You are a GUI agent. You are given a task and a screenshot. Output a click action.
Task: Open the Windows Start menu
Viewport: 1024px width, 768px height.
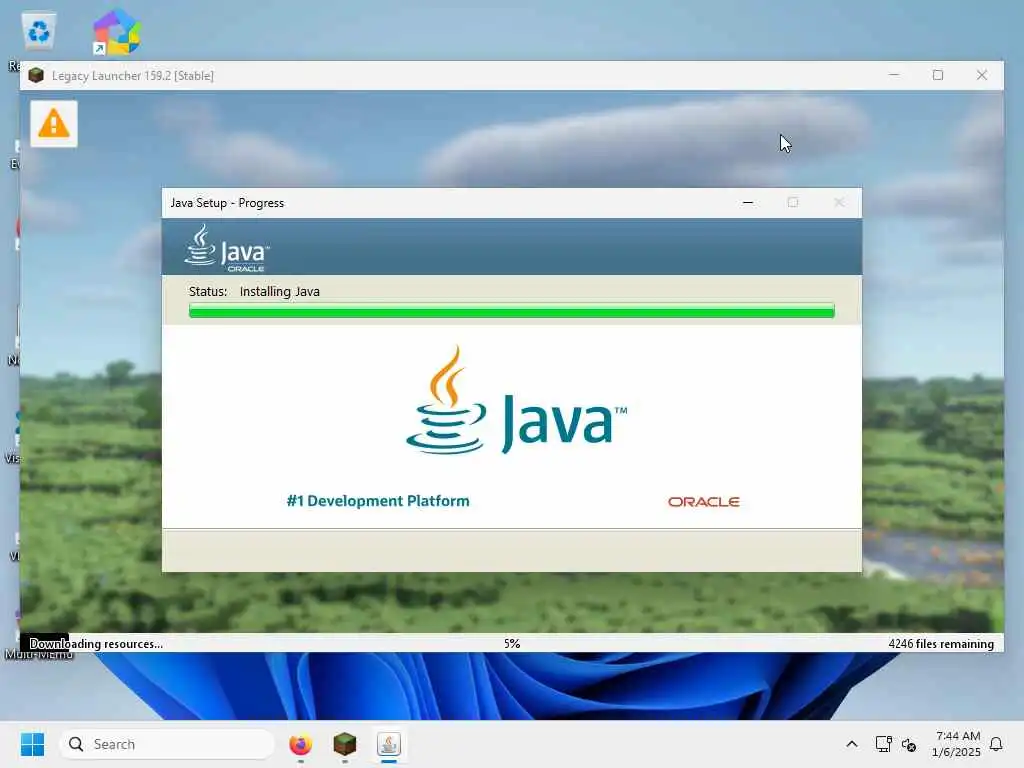33,744
